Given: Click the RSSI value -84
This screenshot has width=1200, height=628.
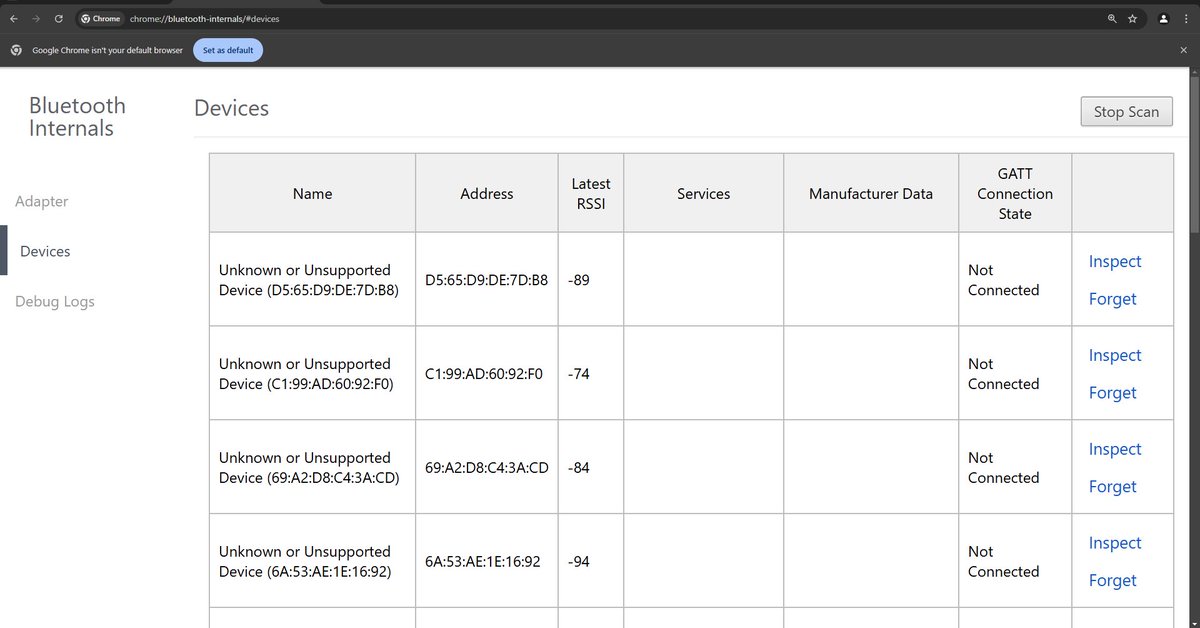Looking at the screenshot, I should coord(579,468).
